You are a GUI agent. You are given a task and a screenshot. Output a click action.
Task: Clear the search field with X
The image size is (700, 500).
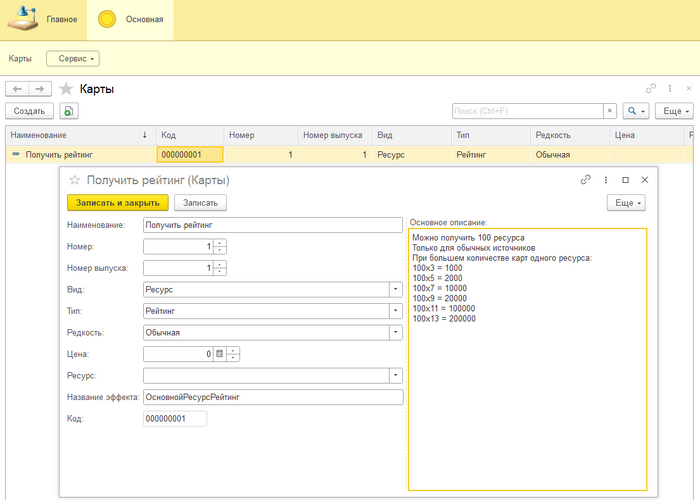click(609, 111)
